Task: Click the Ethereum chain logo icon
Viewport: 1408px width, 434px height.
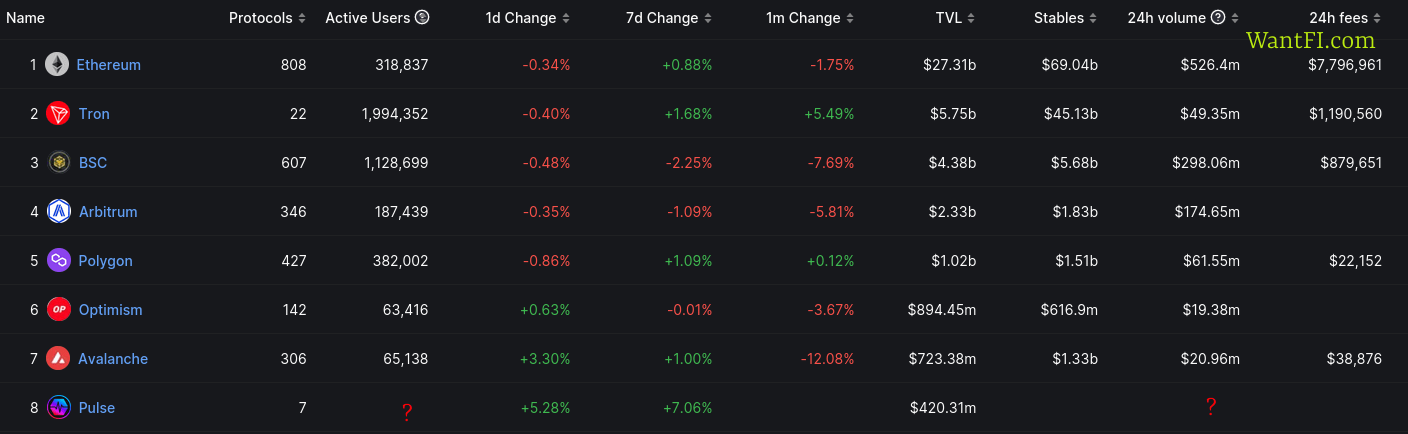Action: point(57,64)
